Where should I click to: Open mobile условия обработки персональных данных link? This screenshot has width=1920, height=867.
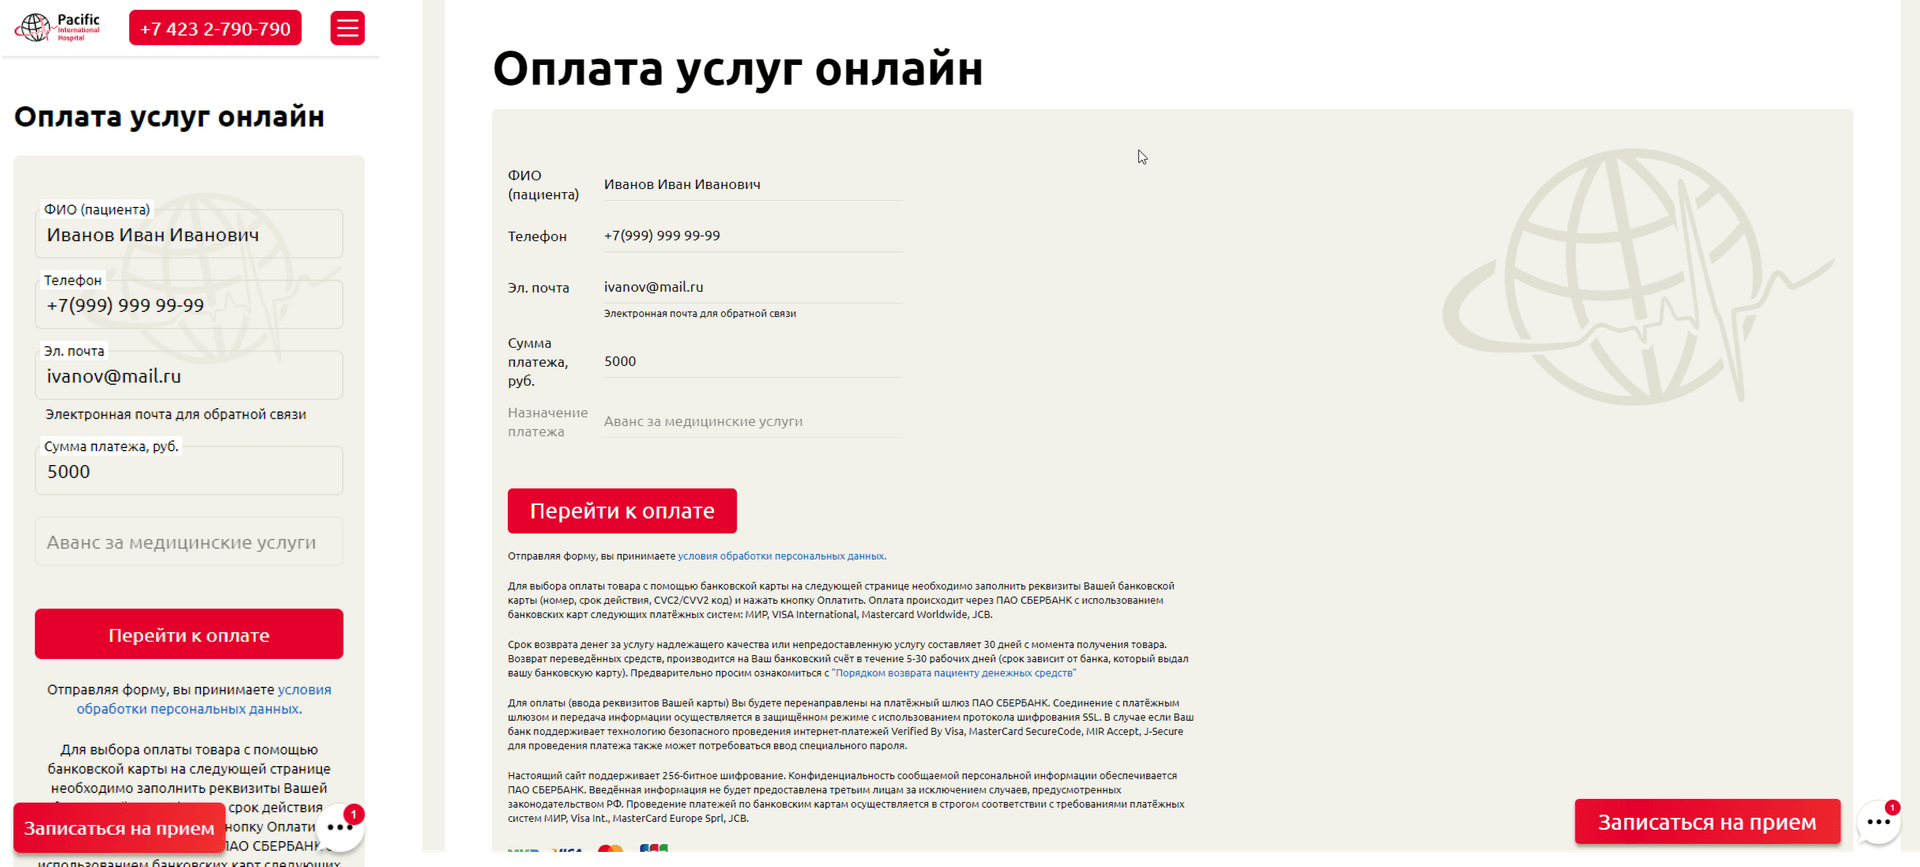click(x=204, y=699)
